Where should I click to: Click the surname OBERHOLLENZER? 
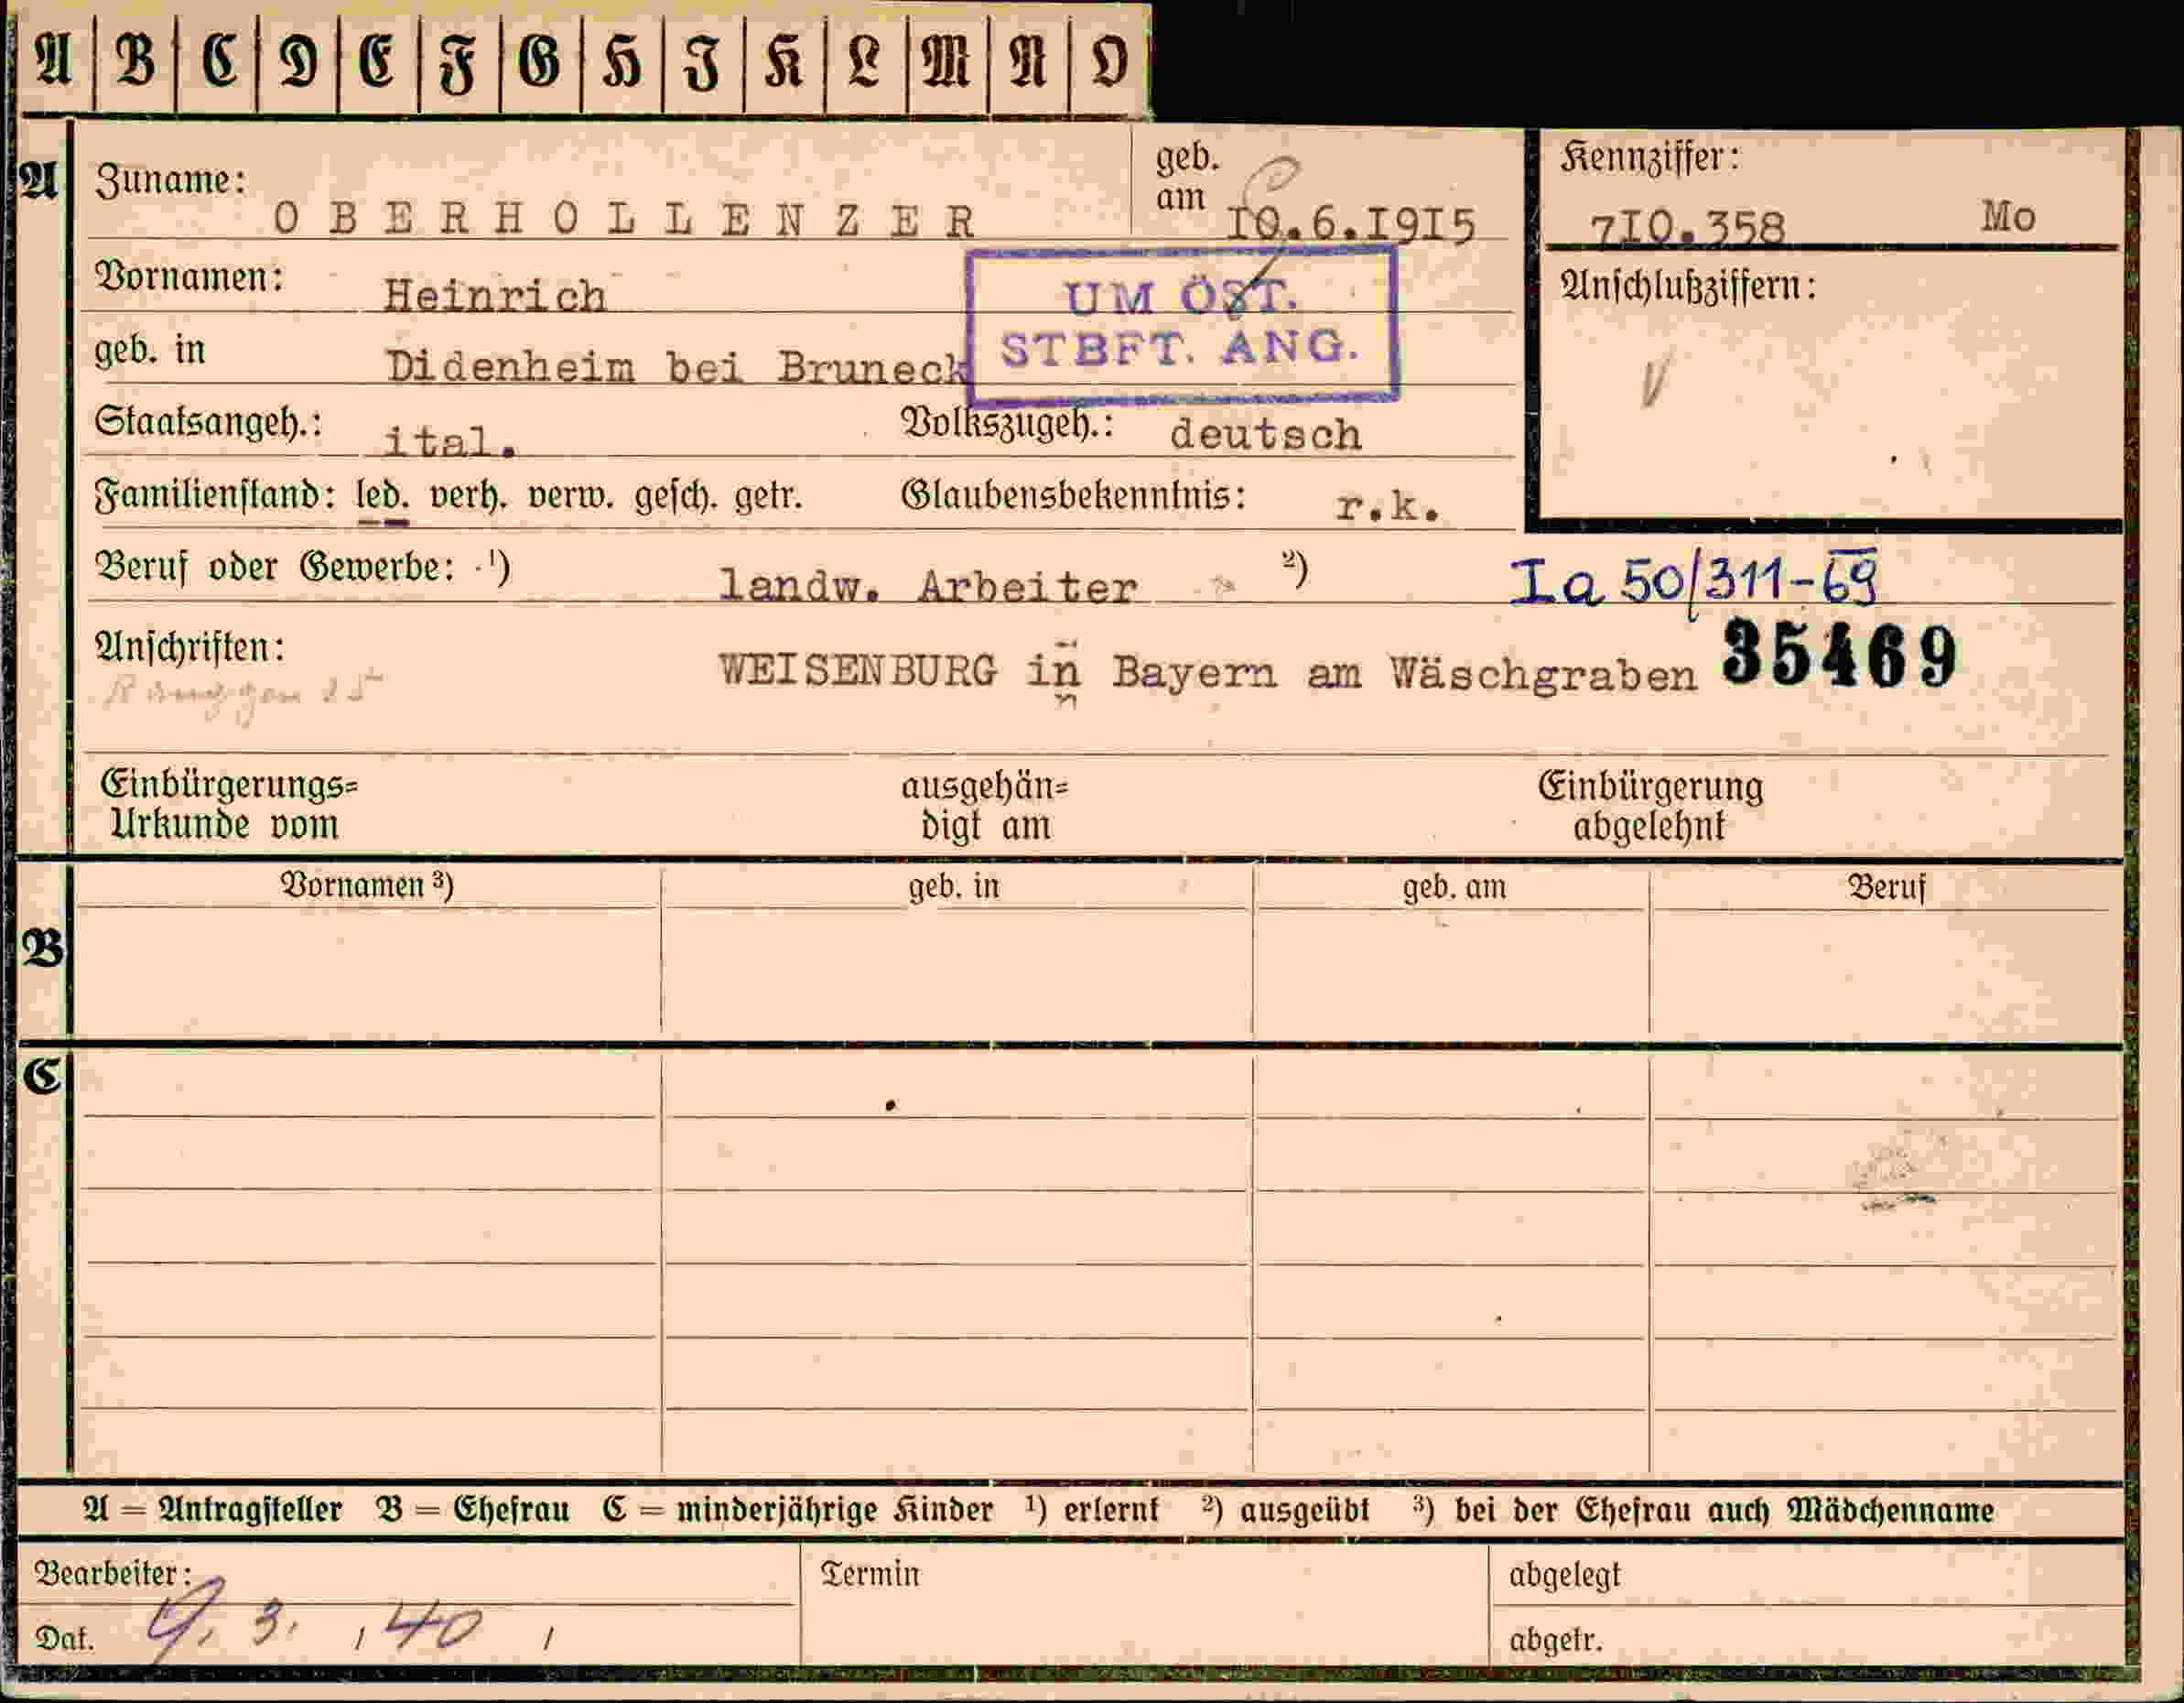click(624, 220)
